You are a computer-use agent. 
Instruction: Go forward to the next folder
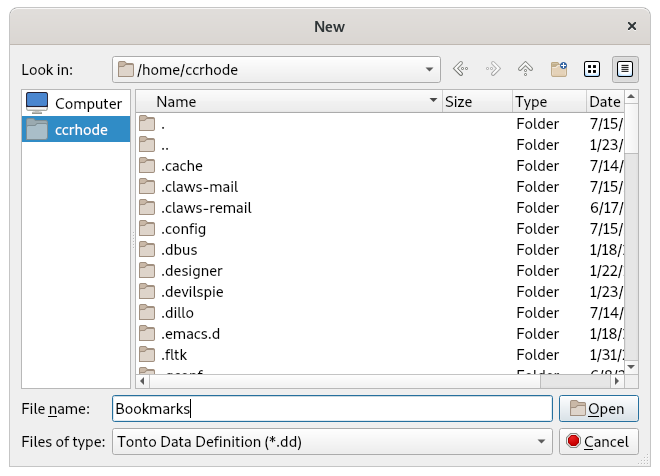tap(493, 69)
